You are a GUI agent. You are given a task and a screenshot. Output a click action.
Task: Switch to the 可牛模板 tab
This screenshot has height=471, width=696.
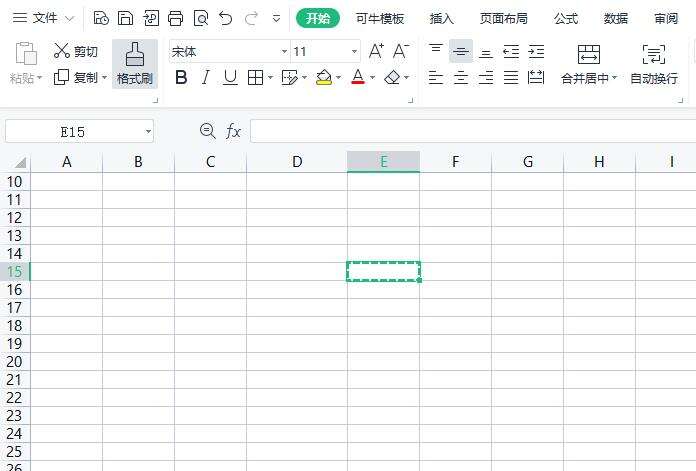pos(380,19)
